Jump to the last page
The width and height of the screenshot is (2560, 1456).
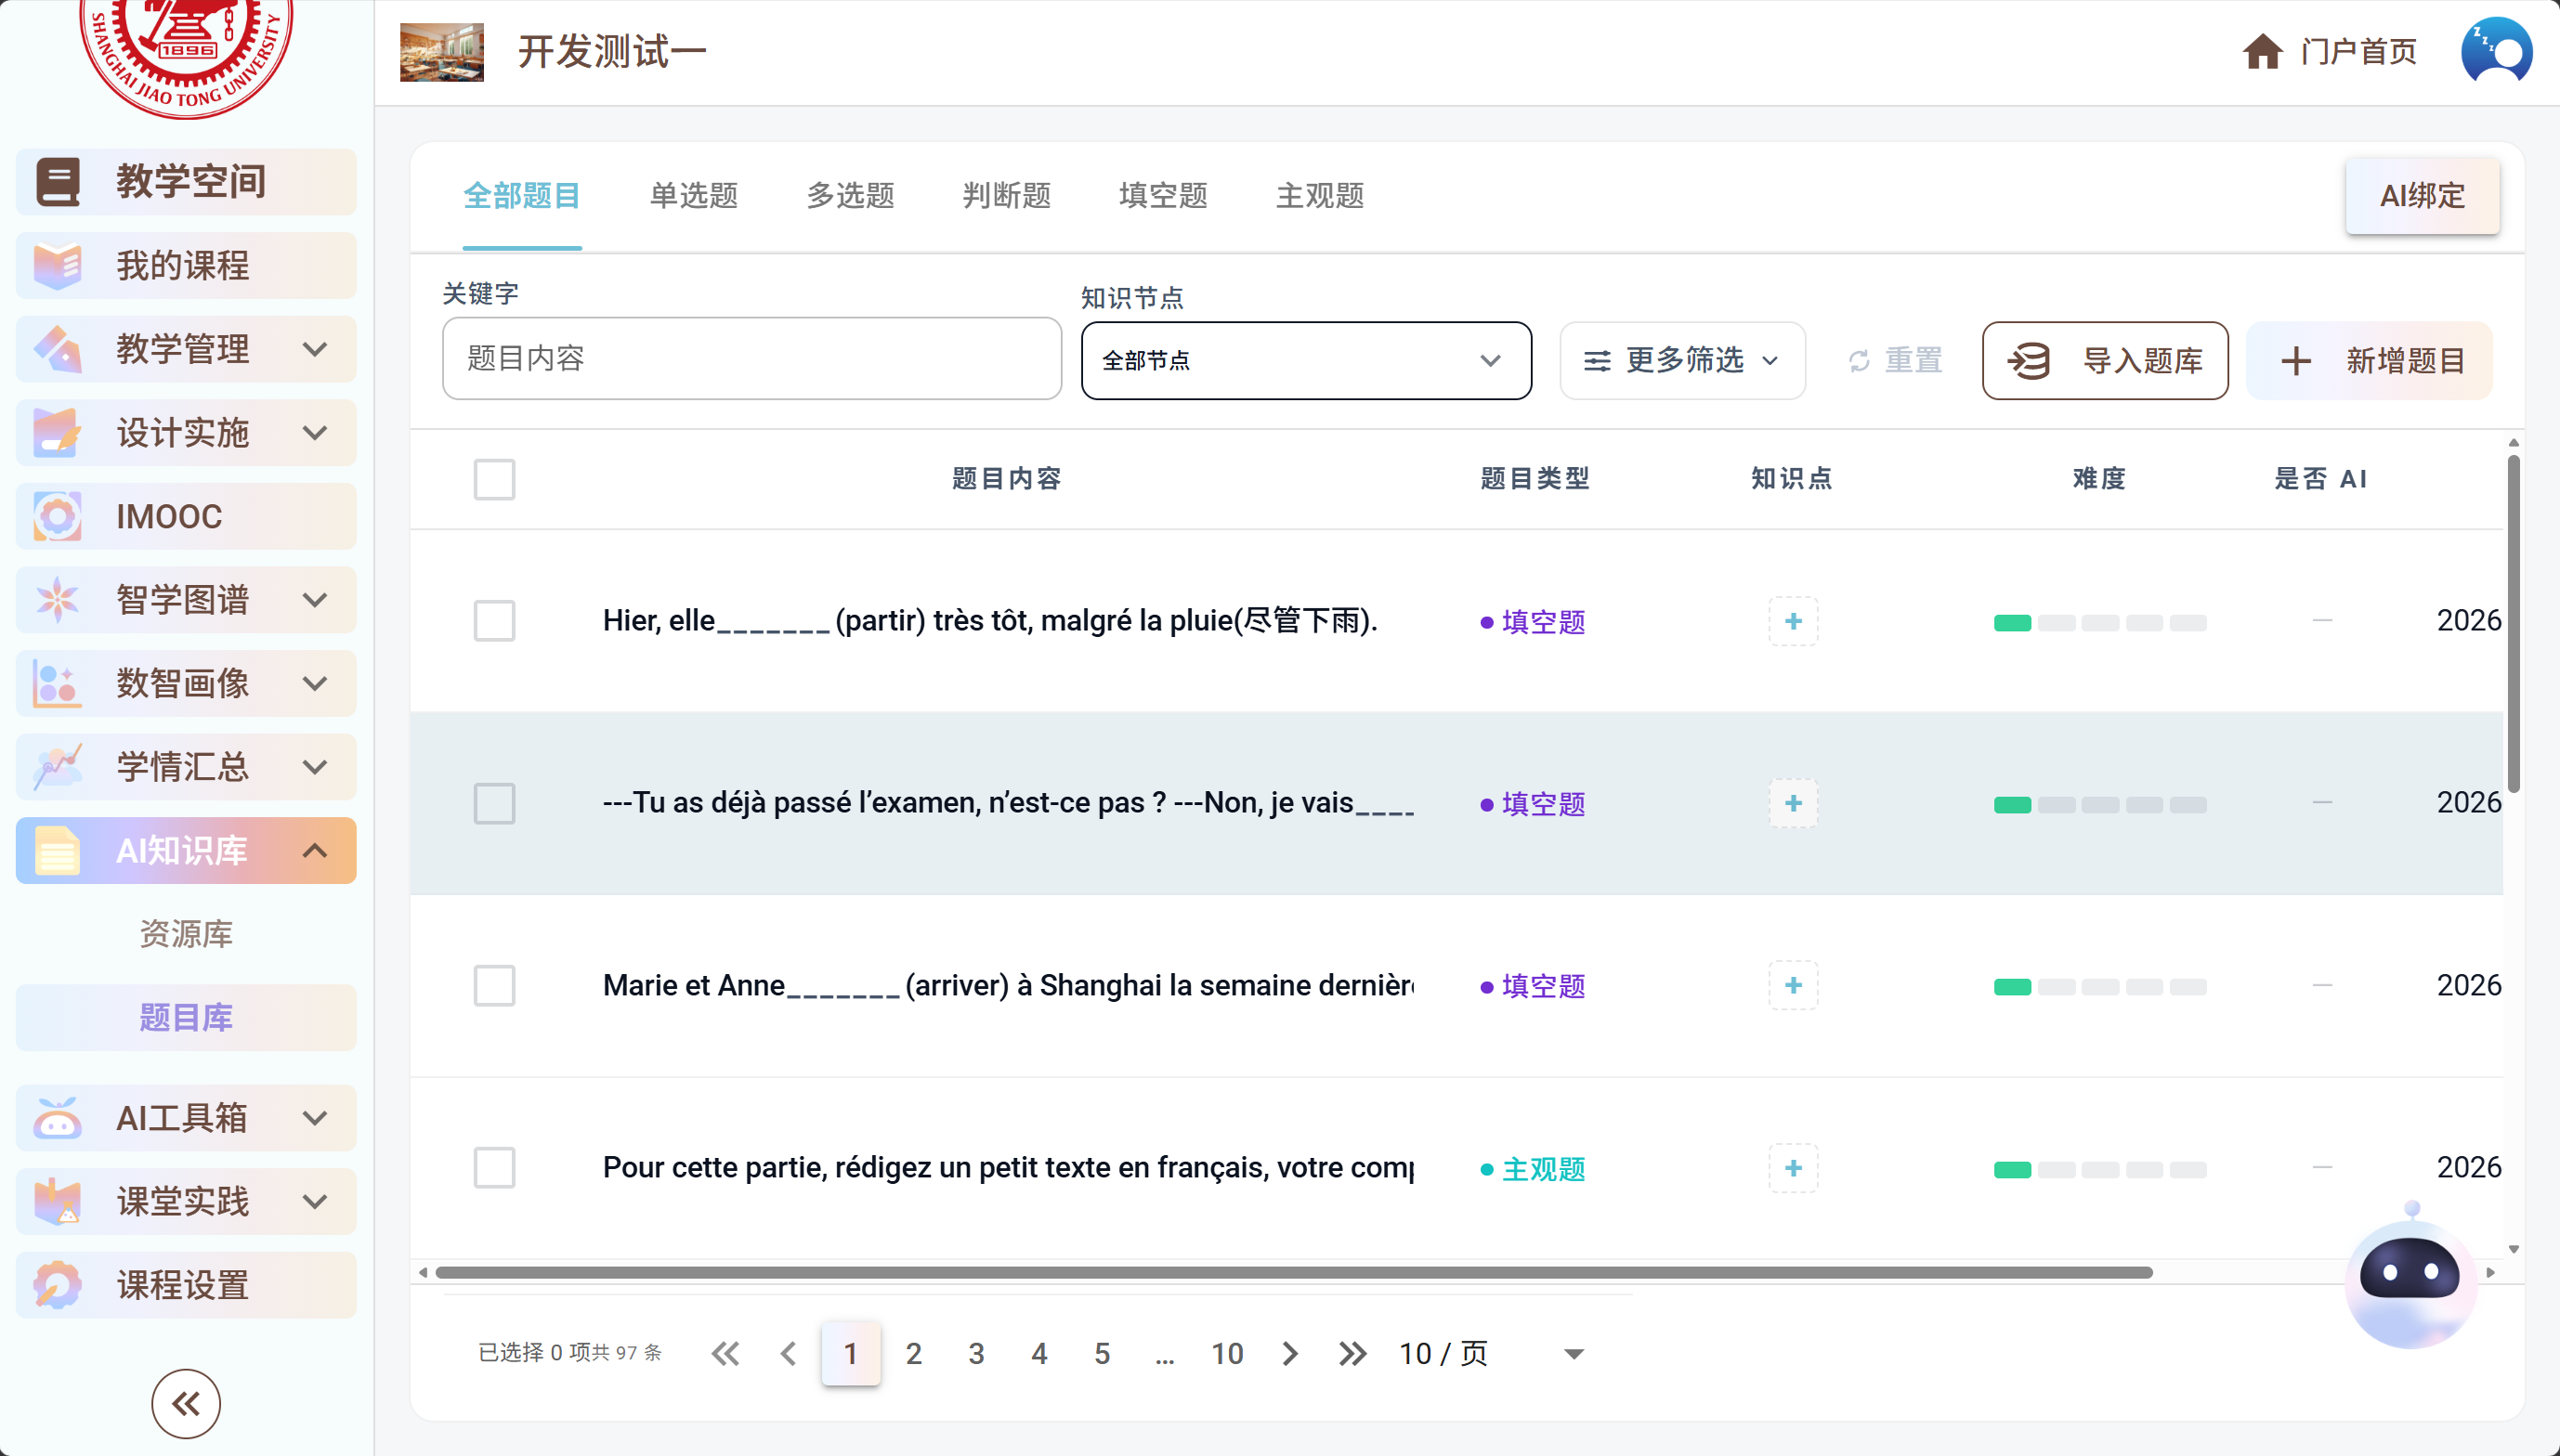[x=1353, y=1354]
